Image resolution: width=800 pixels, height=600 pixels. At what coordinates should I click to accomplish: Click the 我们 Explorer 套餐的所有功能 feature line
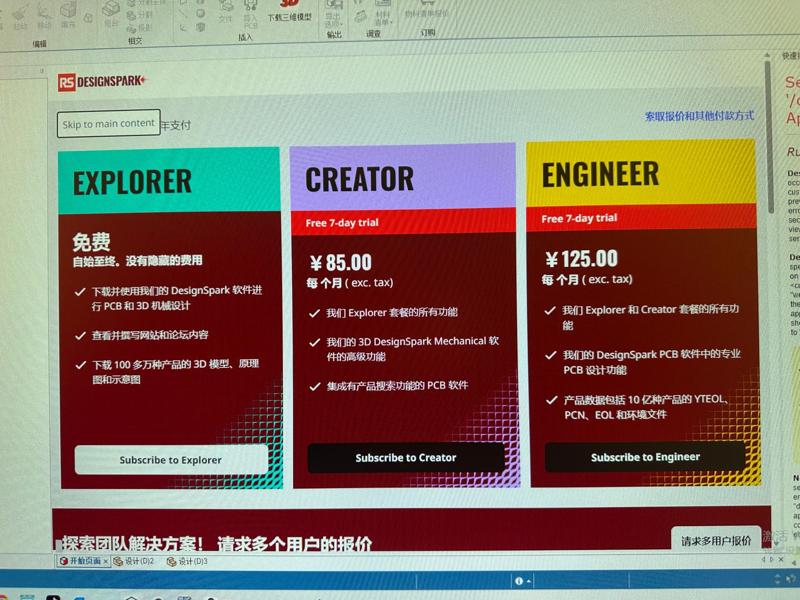(392, 312)
